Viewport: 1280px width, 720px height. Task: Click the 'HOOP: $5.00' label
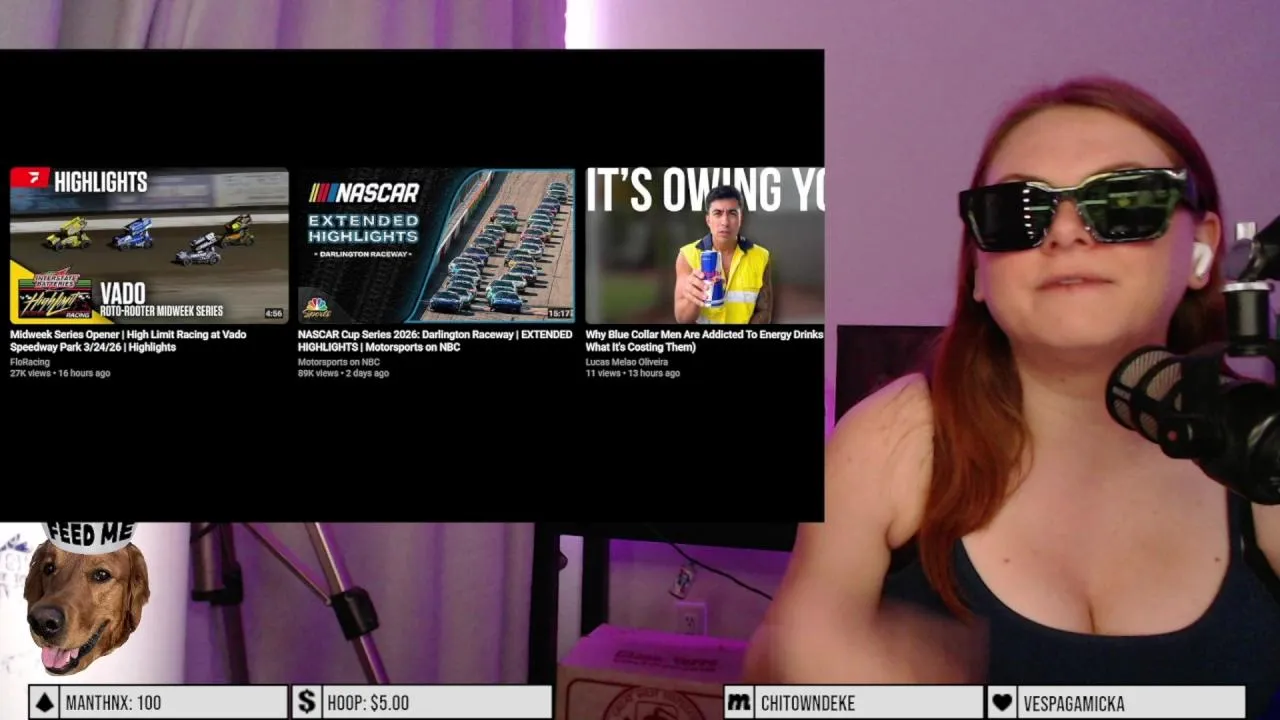368,703
